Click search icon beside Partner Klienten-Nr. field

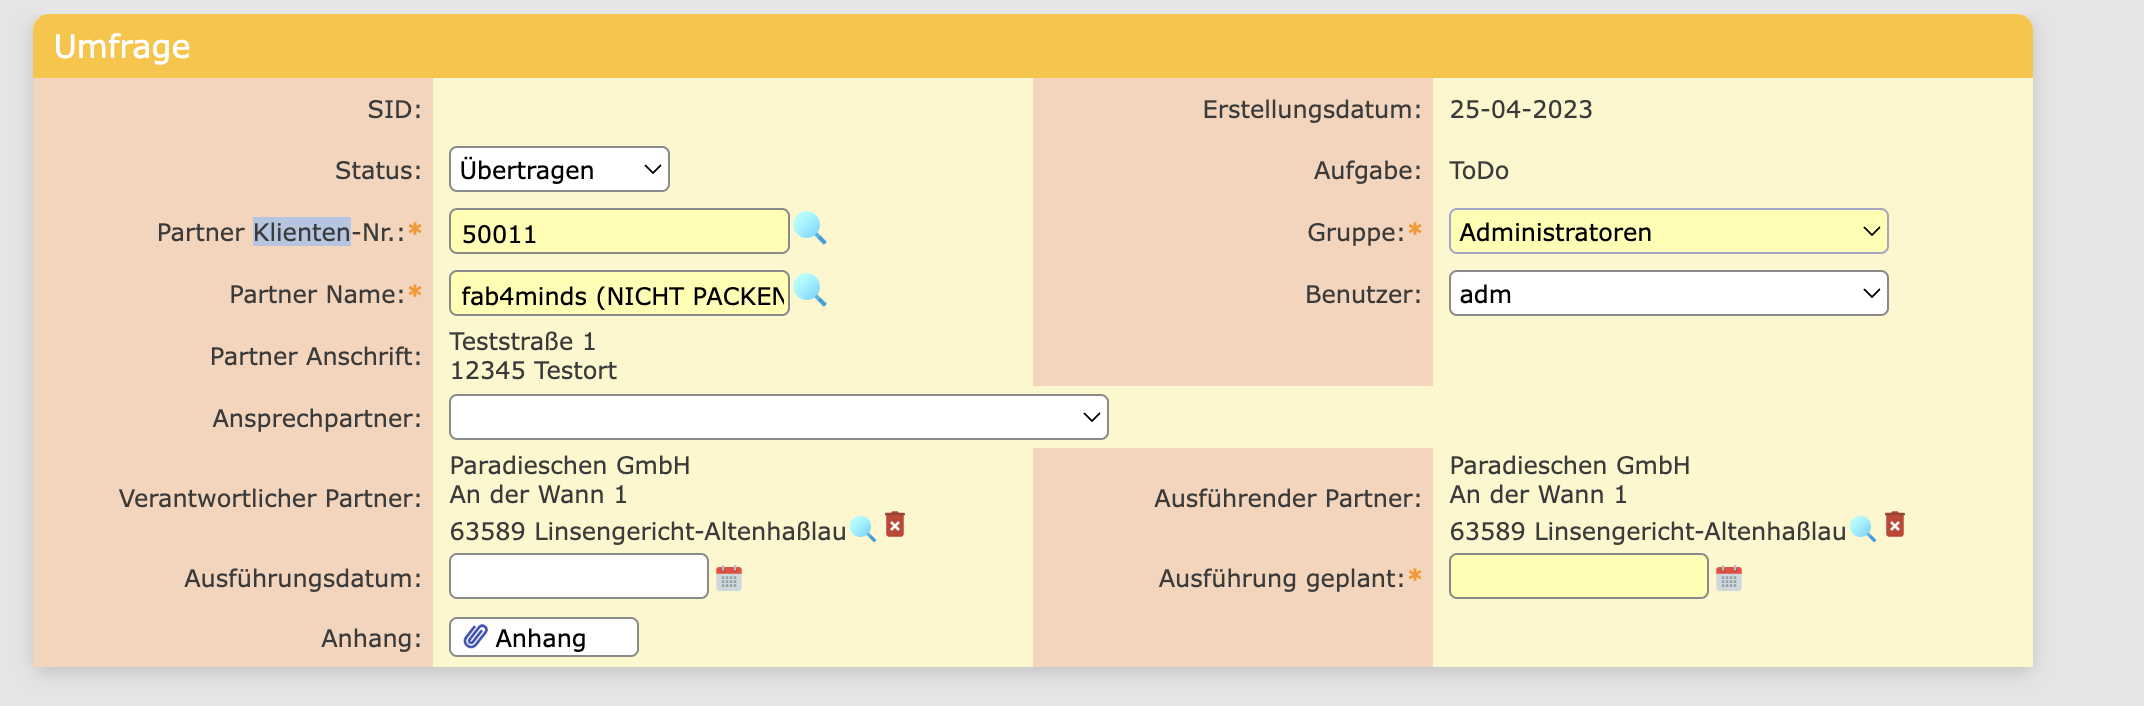pyautogui.click(x=810, y=229)
